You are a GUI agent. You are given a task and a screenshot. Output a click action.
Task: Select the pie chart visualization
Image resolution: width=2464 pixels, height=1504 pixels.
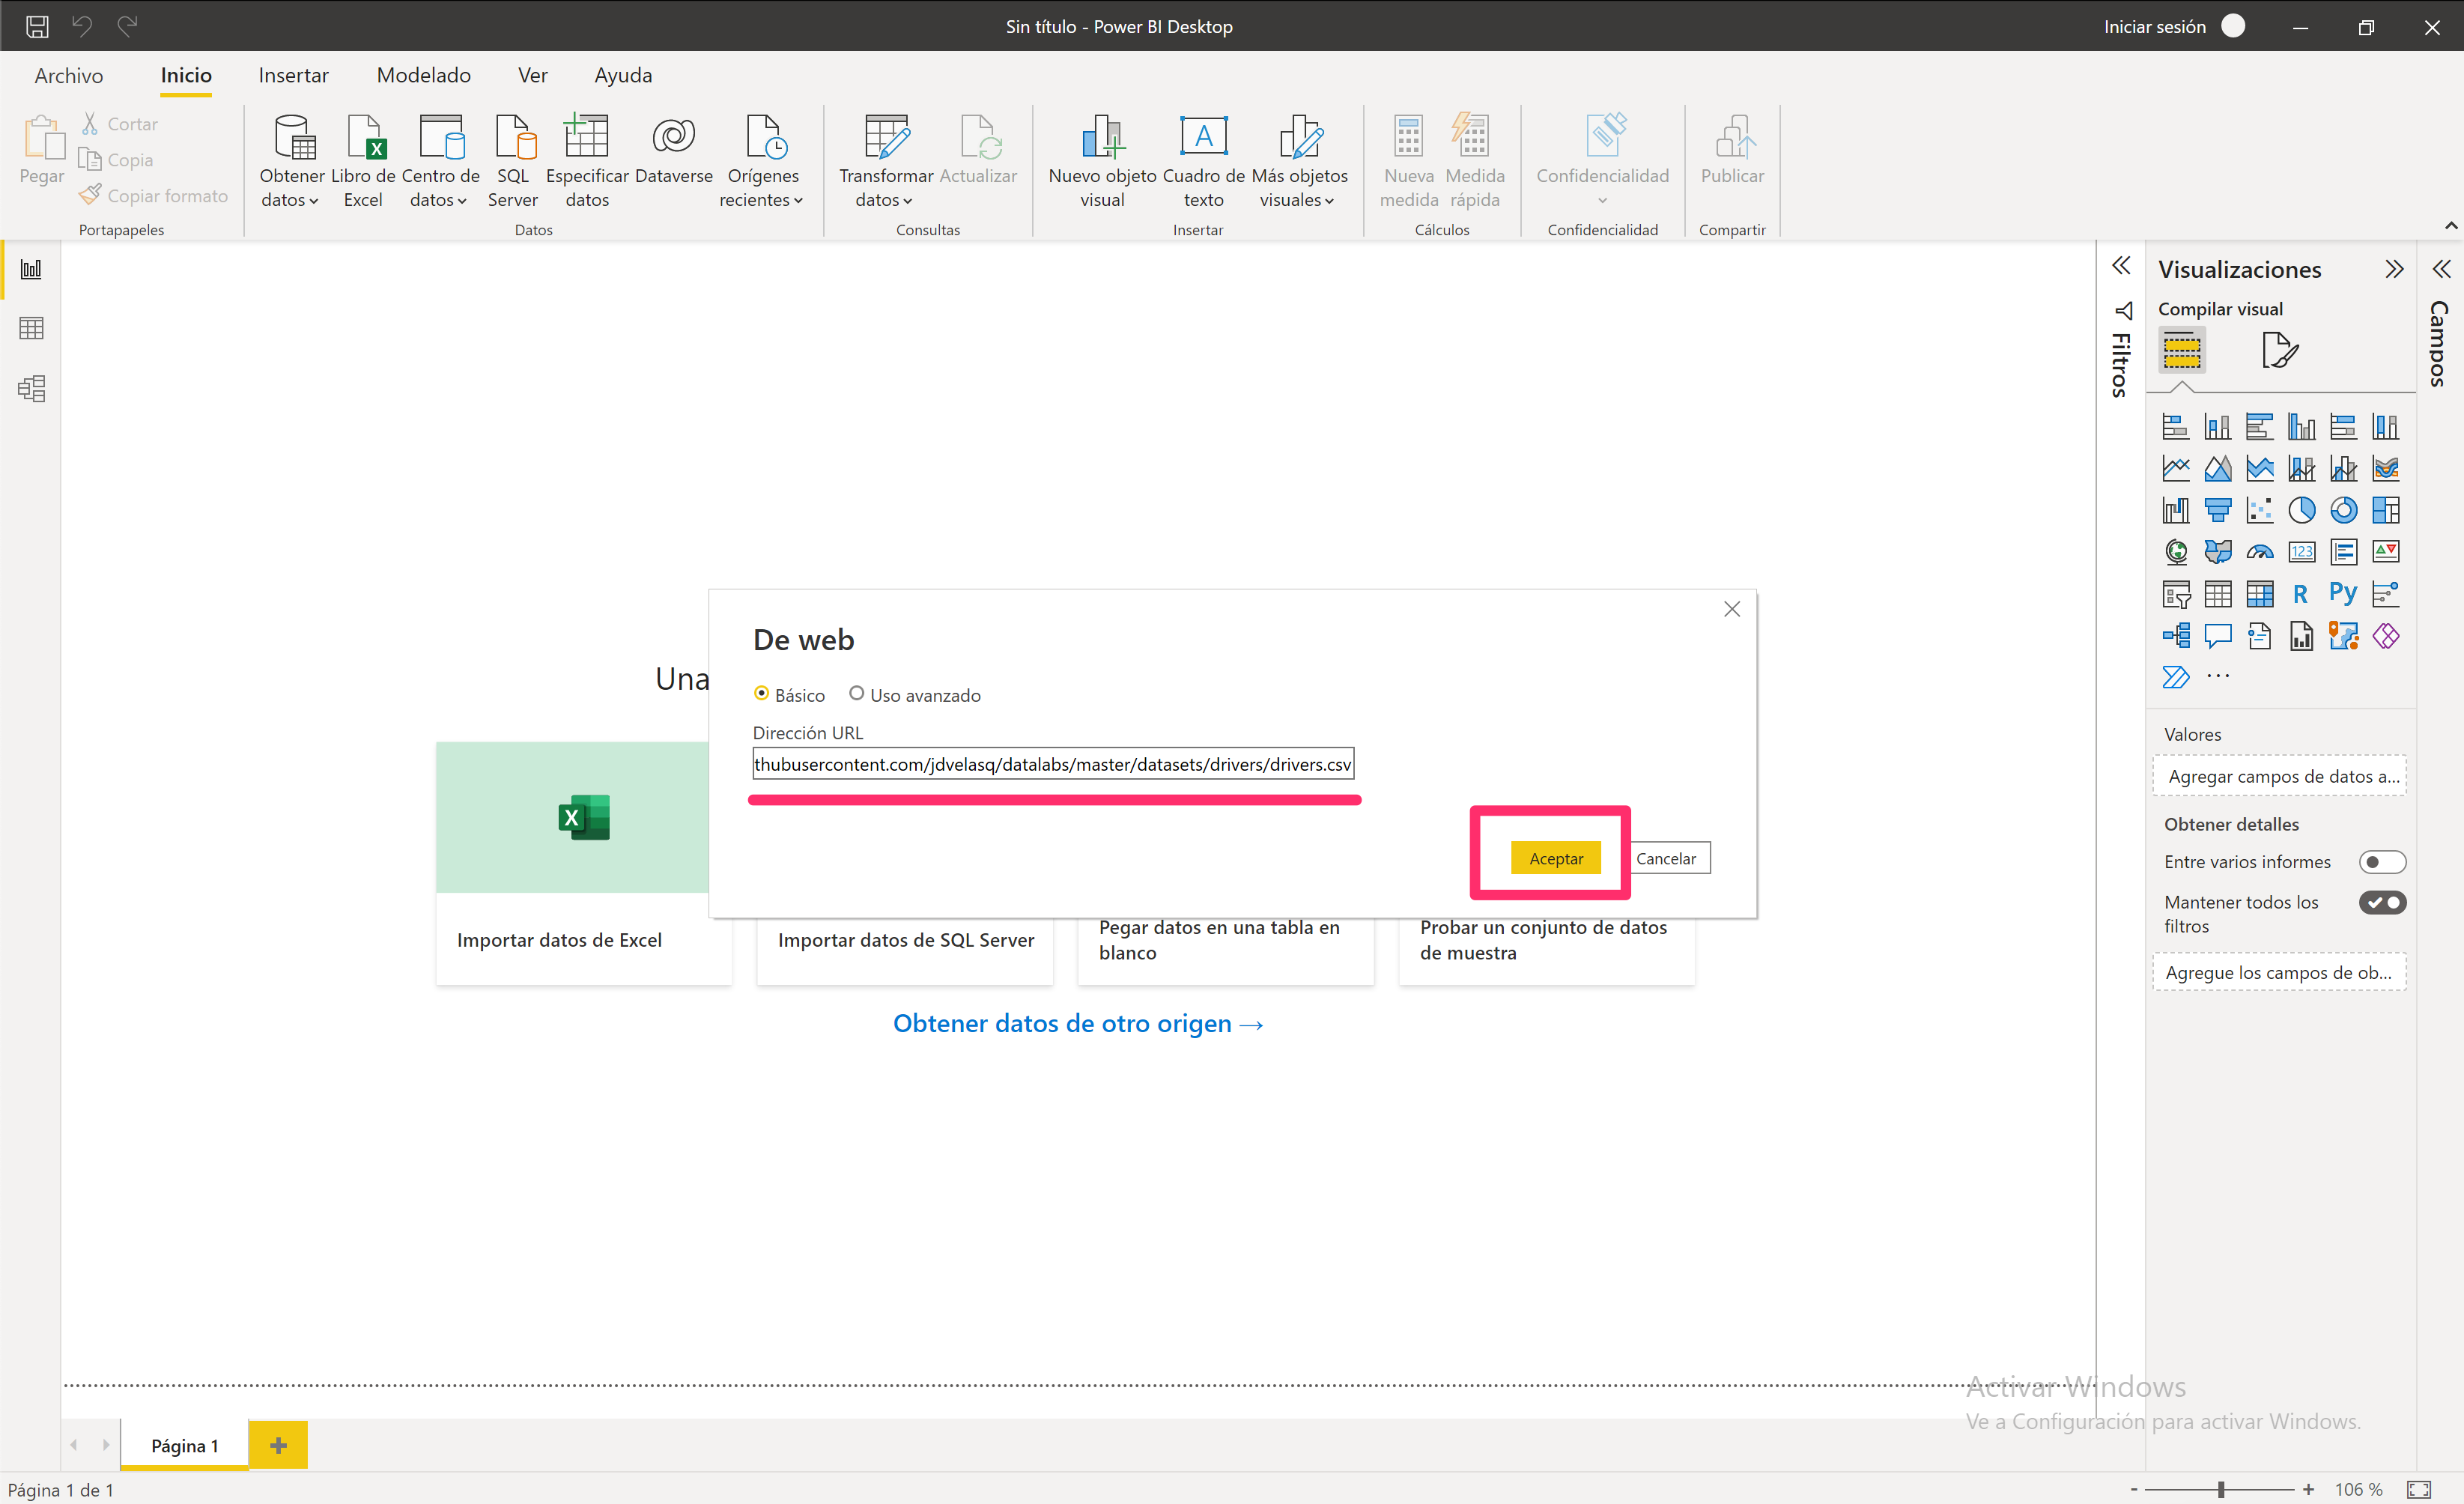click(x=2301, y=510)
